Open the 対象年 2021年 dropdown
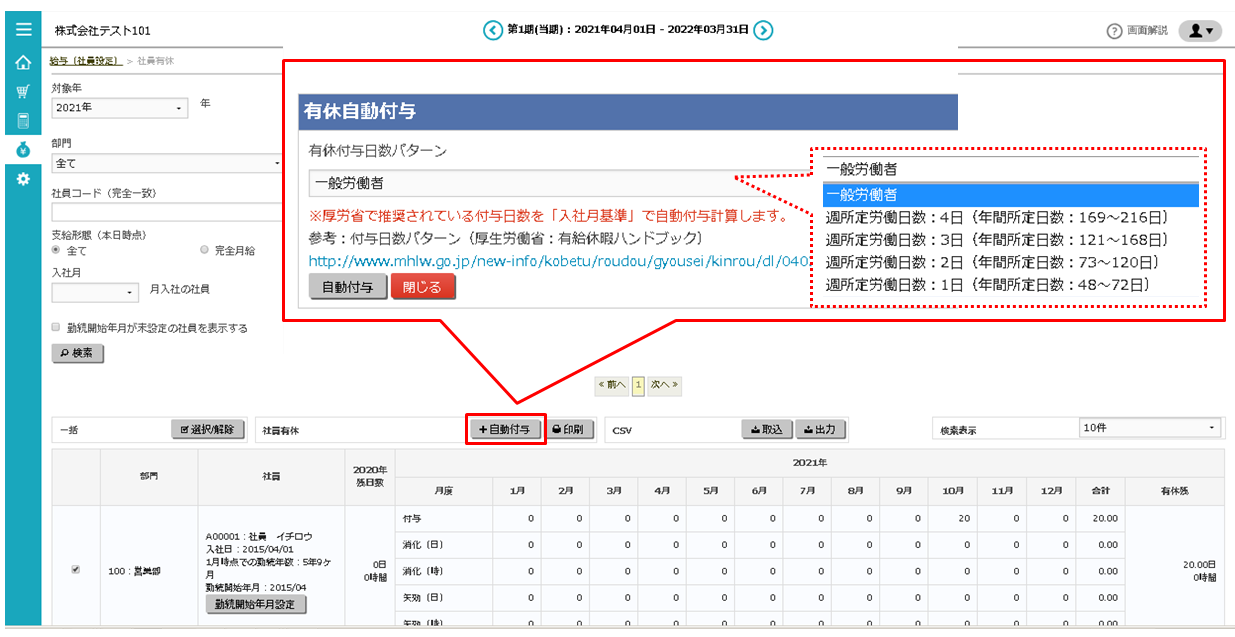This screenshot has width=1235, height=637. click(x=119, y=107)
